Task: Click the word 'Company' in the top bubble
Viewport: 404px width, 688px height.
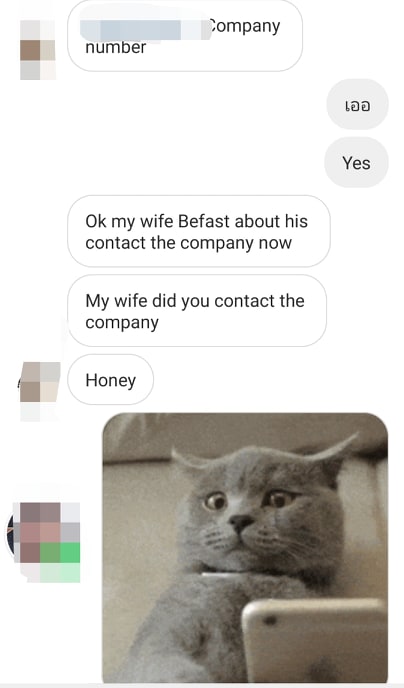Action: point(243,26)
